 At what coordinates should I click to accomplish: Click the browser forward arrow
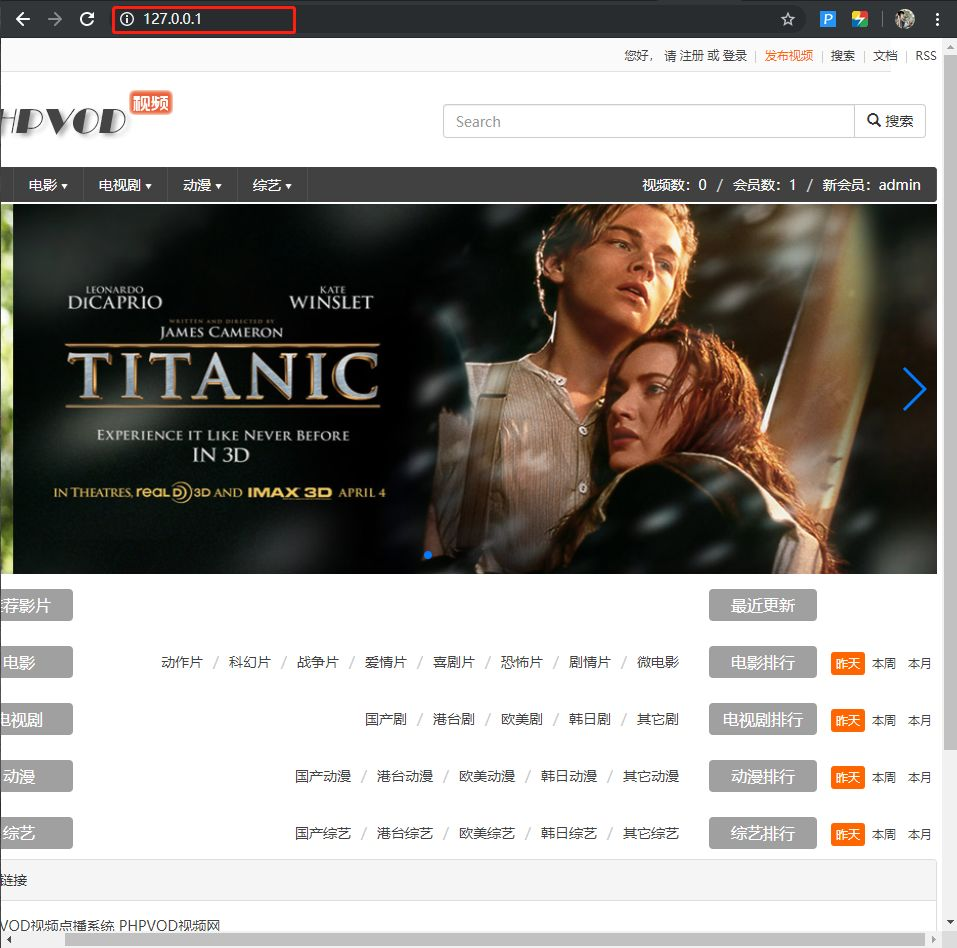pos(55,19)
